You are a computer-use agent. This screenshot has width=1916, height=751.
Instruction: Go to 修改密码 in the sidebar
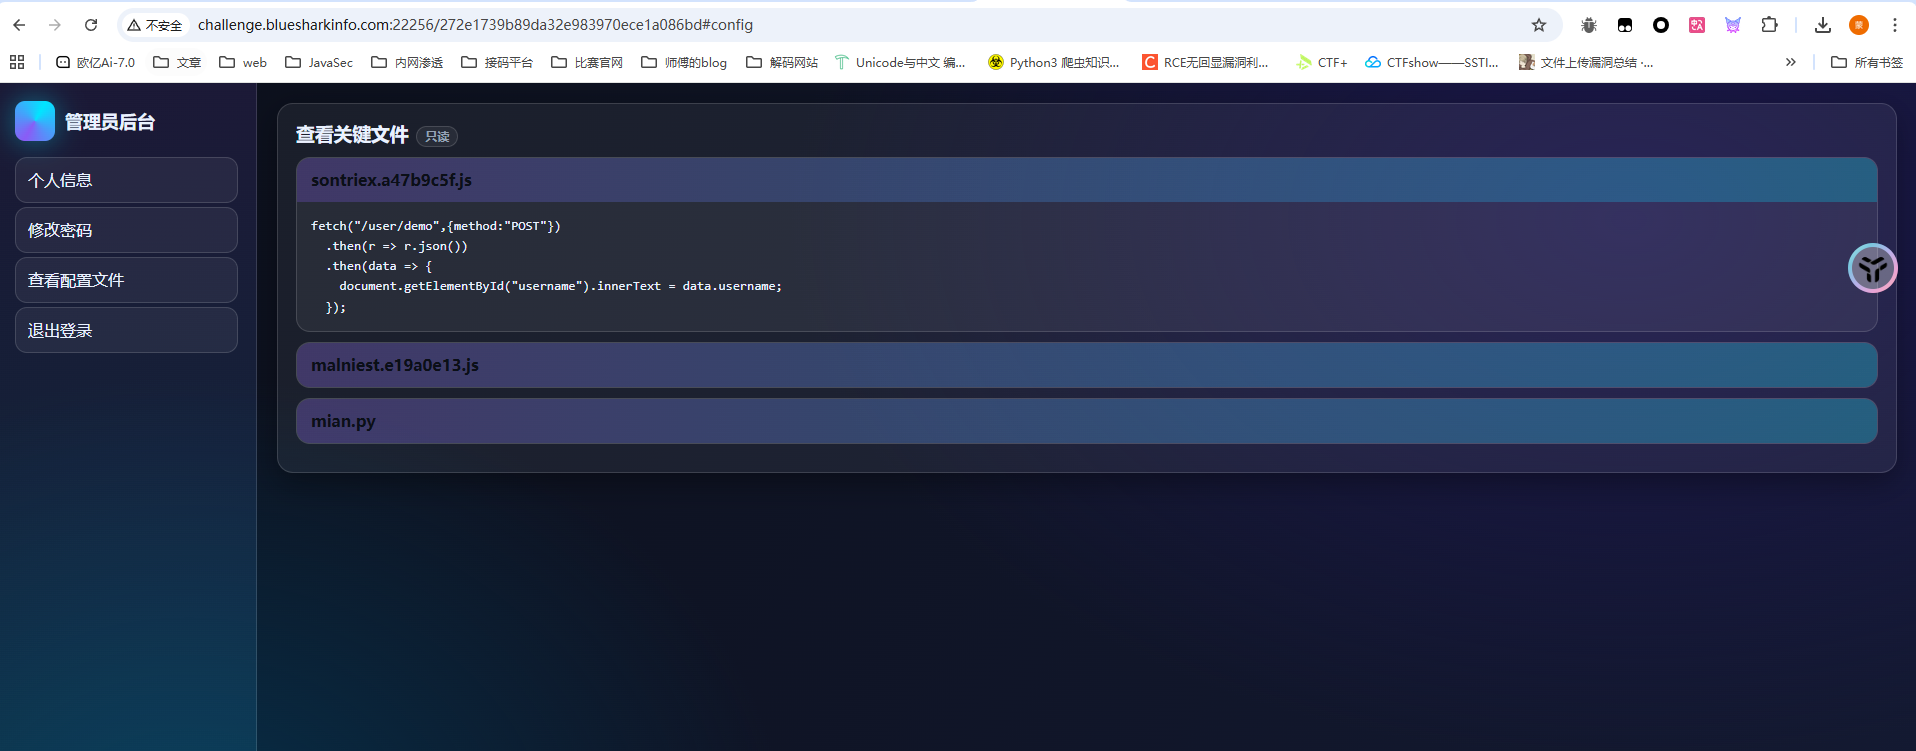126,230
